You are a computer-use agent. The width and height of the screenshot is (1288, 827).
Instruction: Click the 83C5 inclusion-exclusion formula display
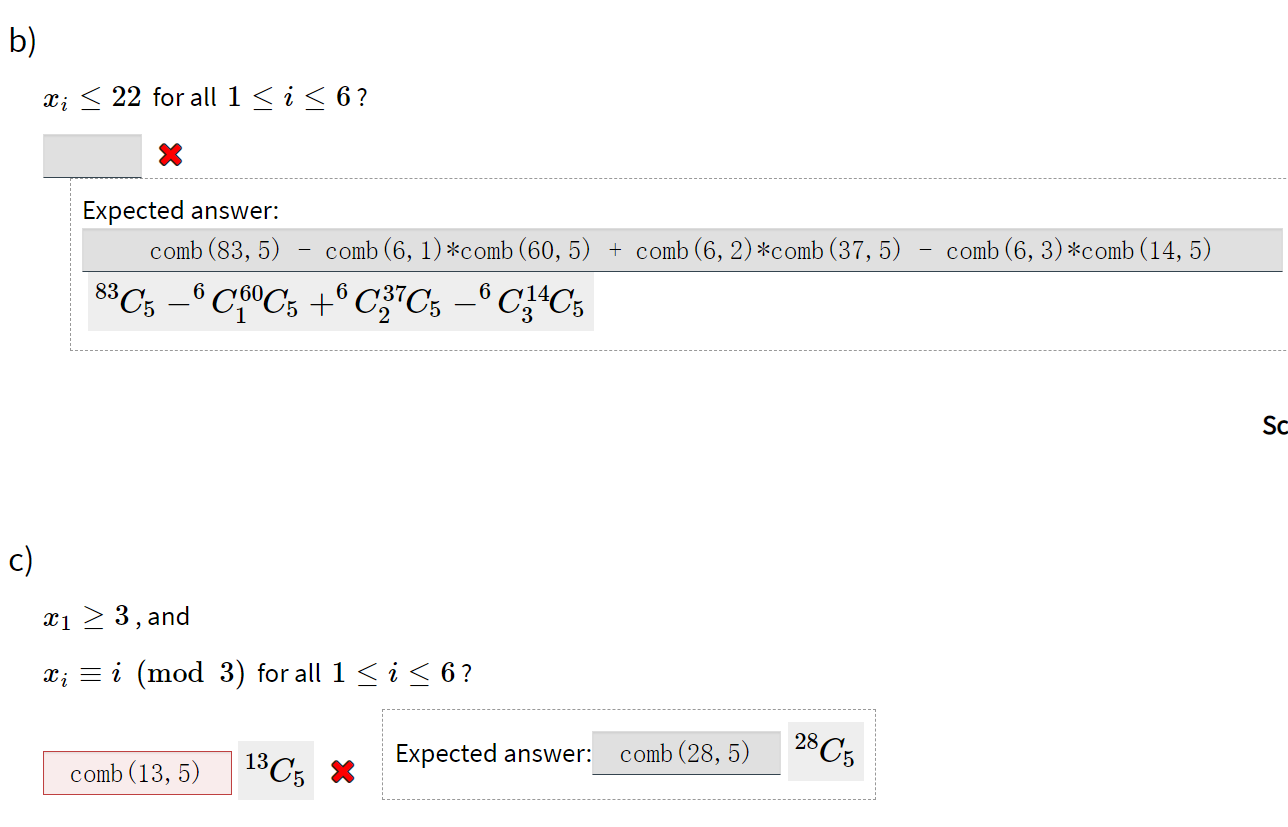click(340, 300)
